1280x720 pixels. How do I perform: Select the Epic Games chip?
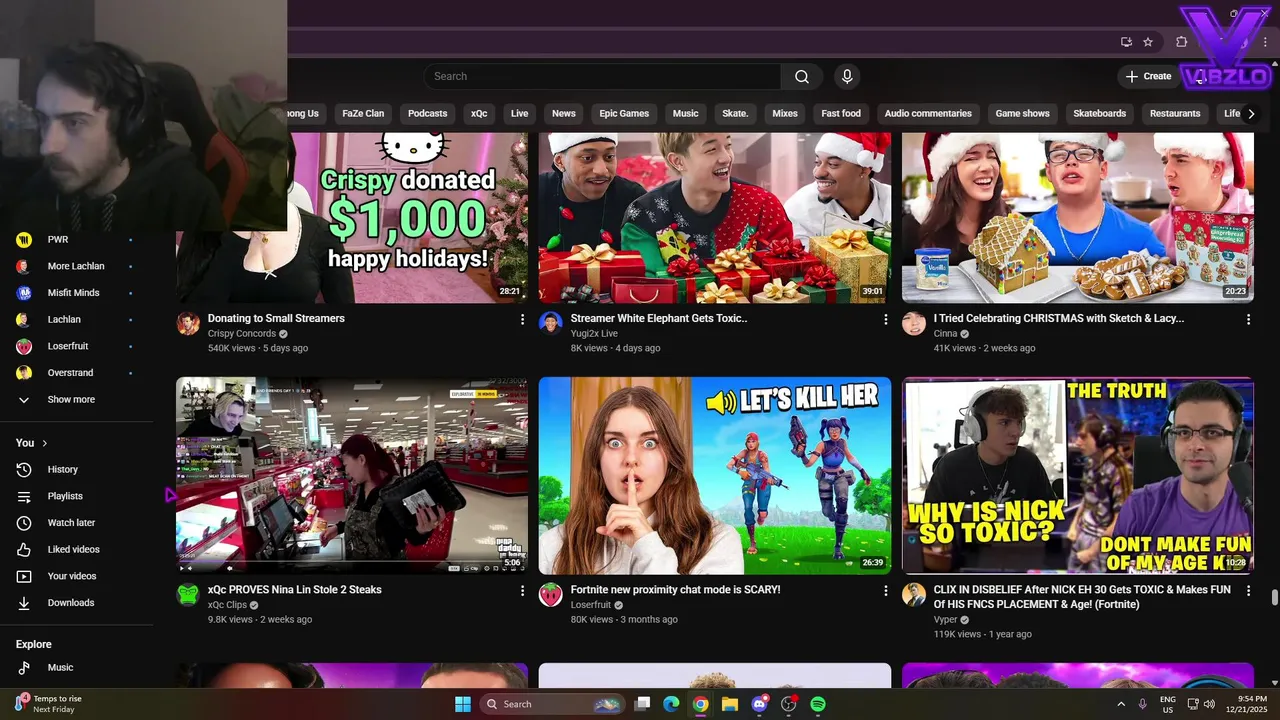(624, 114)
